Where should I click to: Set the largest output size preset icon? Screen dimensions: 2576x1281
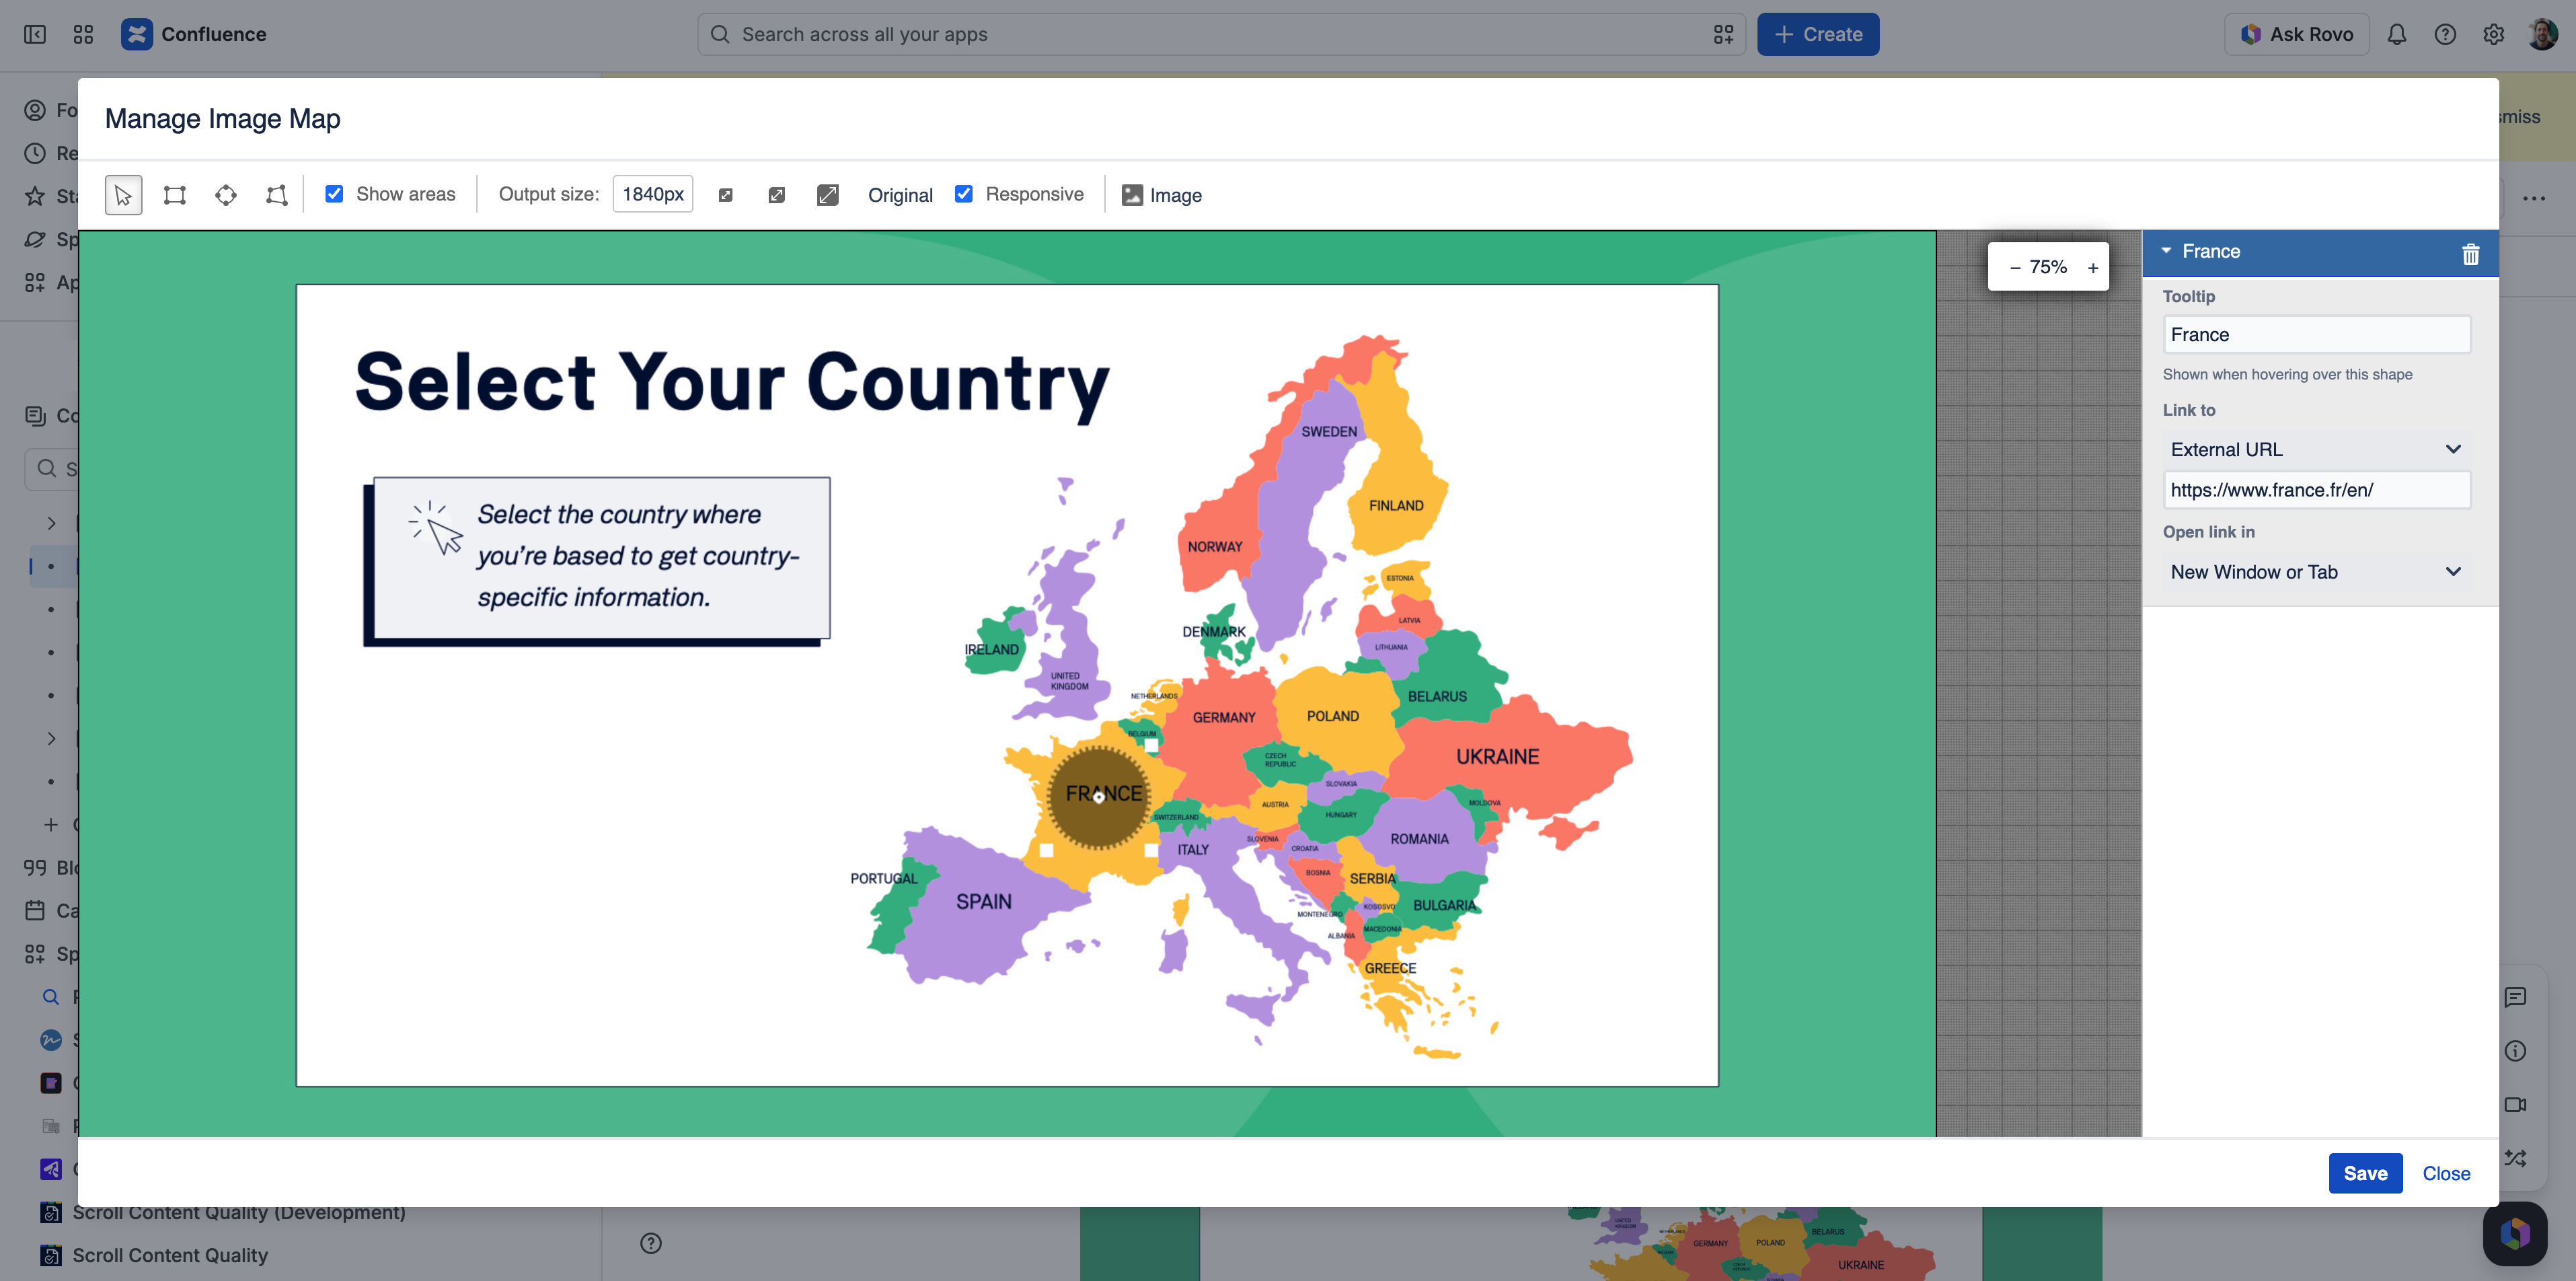click(828, 195)
